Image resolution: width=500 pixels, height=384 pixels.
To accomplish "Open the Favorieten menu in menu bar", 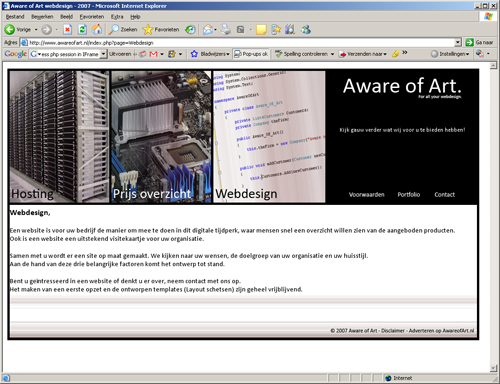I will (92, 17).
